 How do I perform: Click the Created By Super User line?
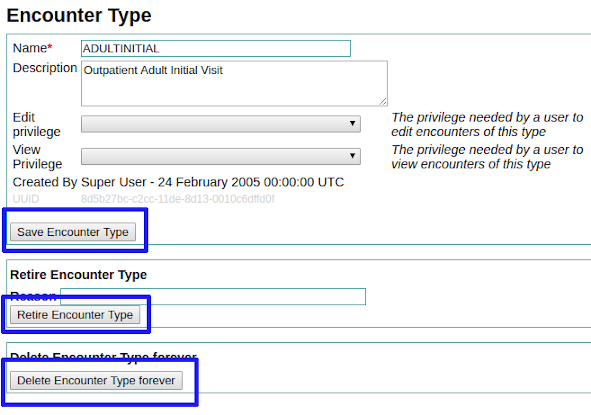pos(178,182)
